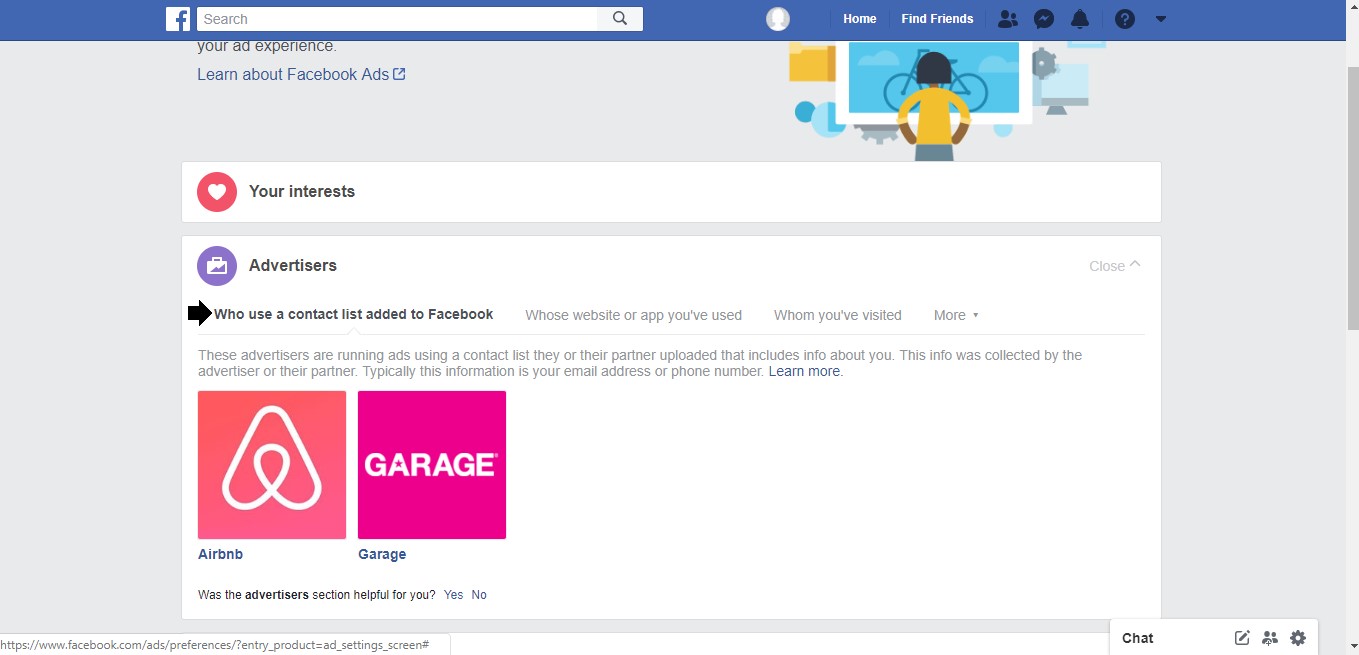Switch to Whom you've visited tab
The image size is (1359, 655).
point(838,315)
